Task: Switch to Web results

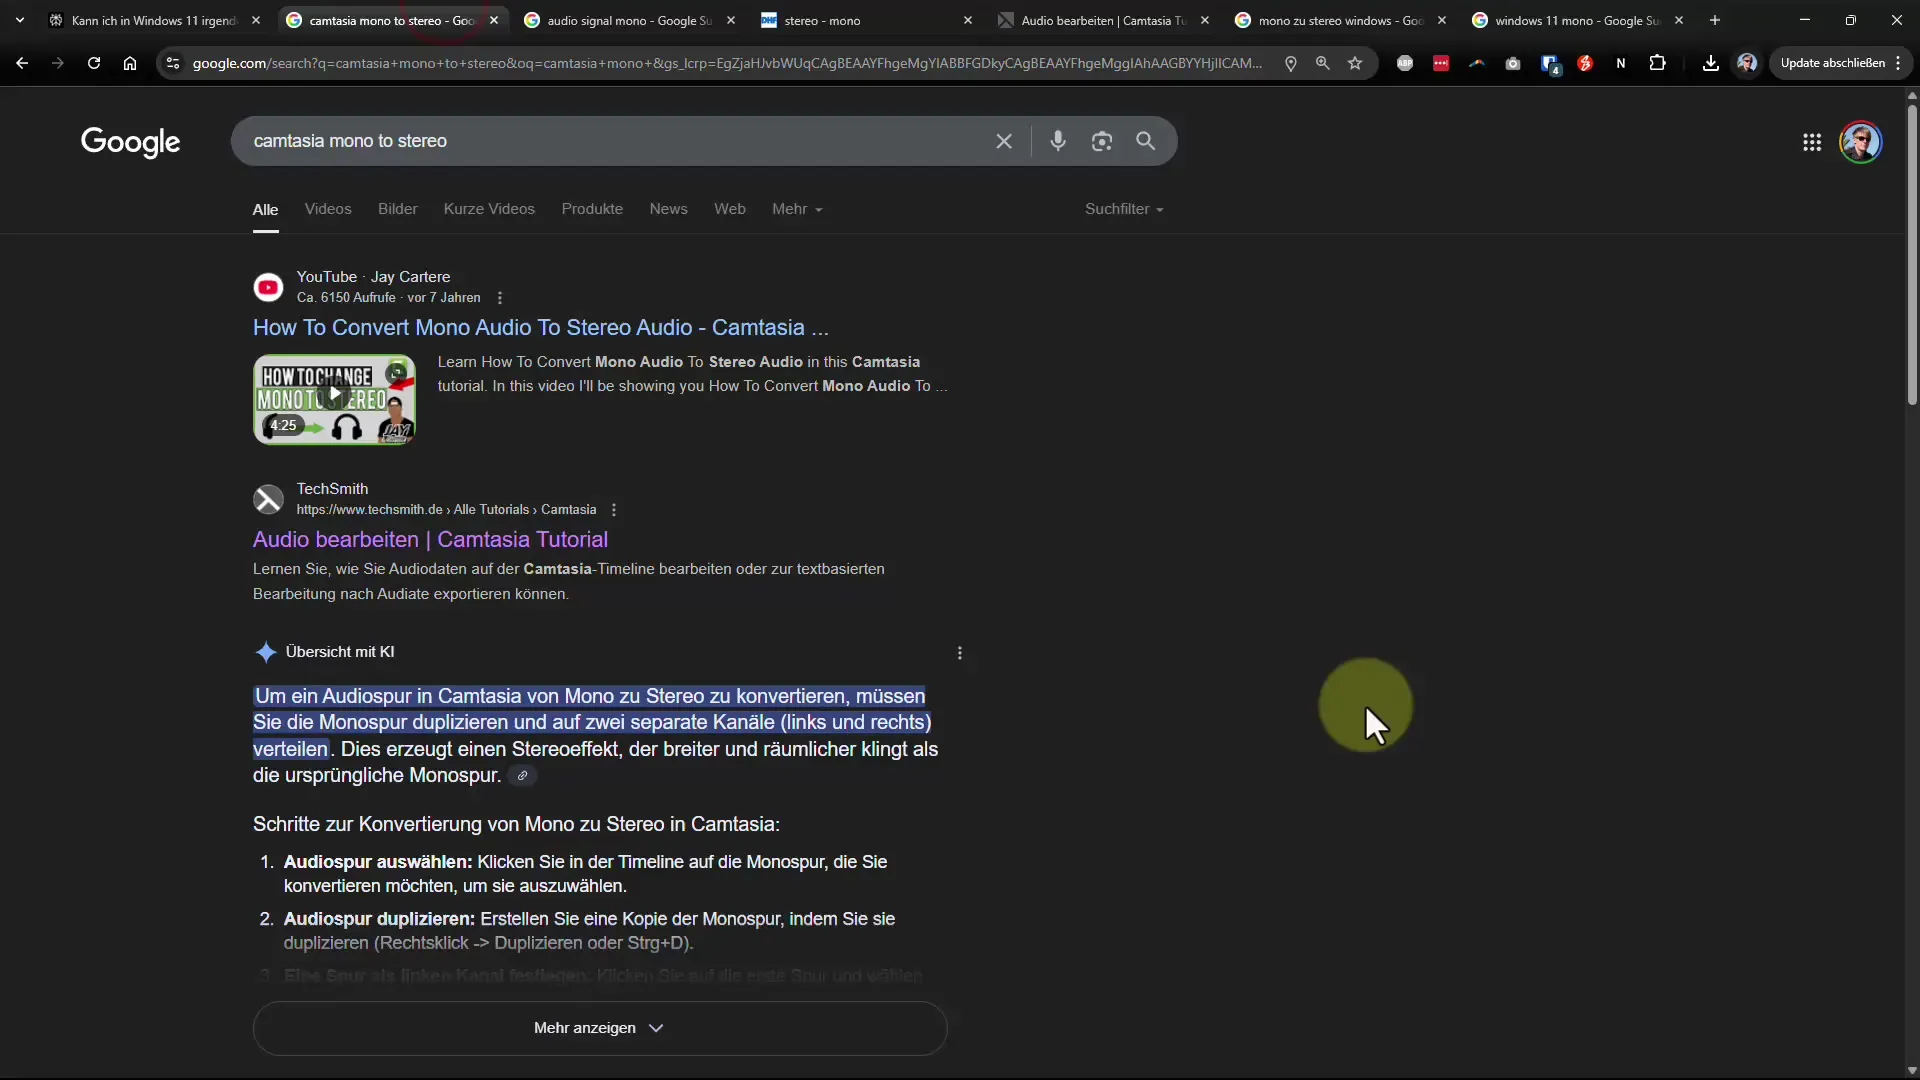Action: (730, 209)
